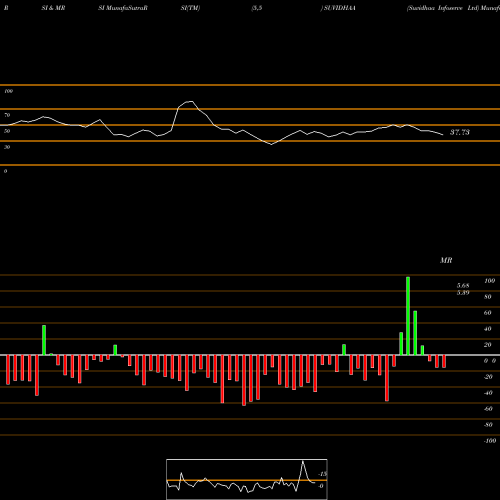The height and width of the screenshot is (500, 500).
Task: Click the '0' label on RSI axis
Action: 5,171
